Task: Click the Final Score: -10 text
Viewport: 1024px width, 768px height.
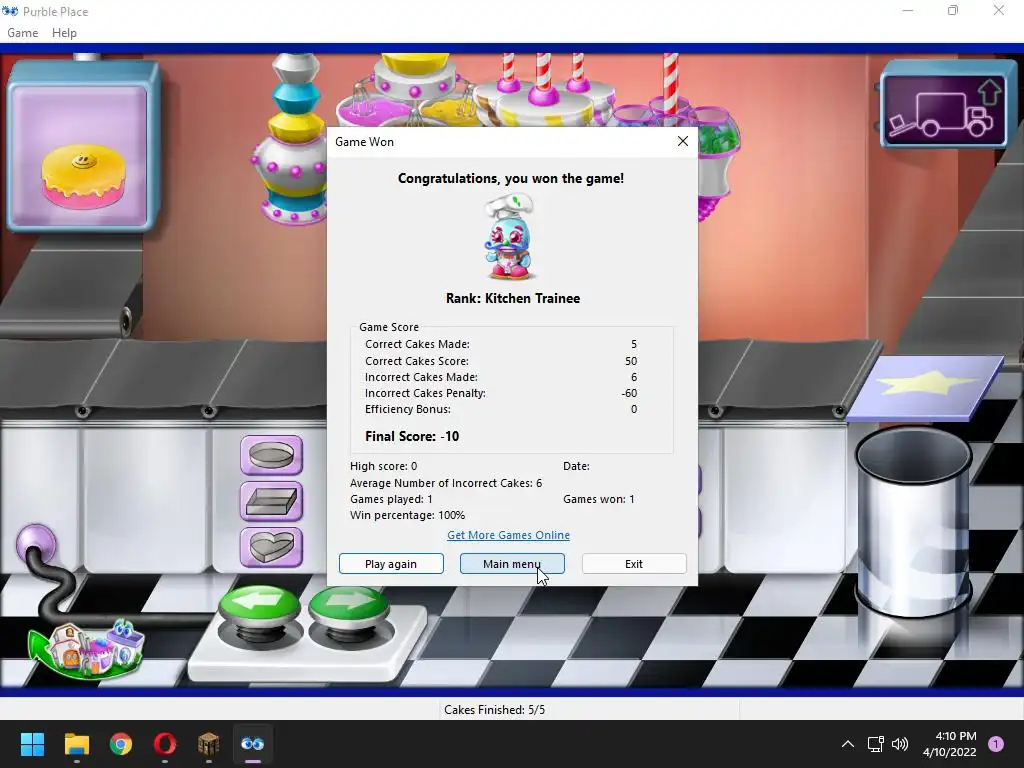Action: [x=412, y=436]
